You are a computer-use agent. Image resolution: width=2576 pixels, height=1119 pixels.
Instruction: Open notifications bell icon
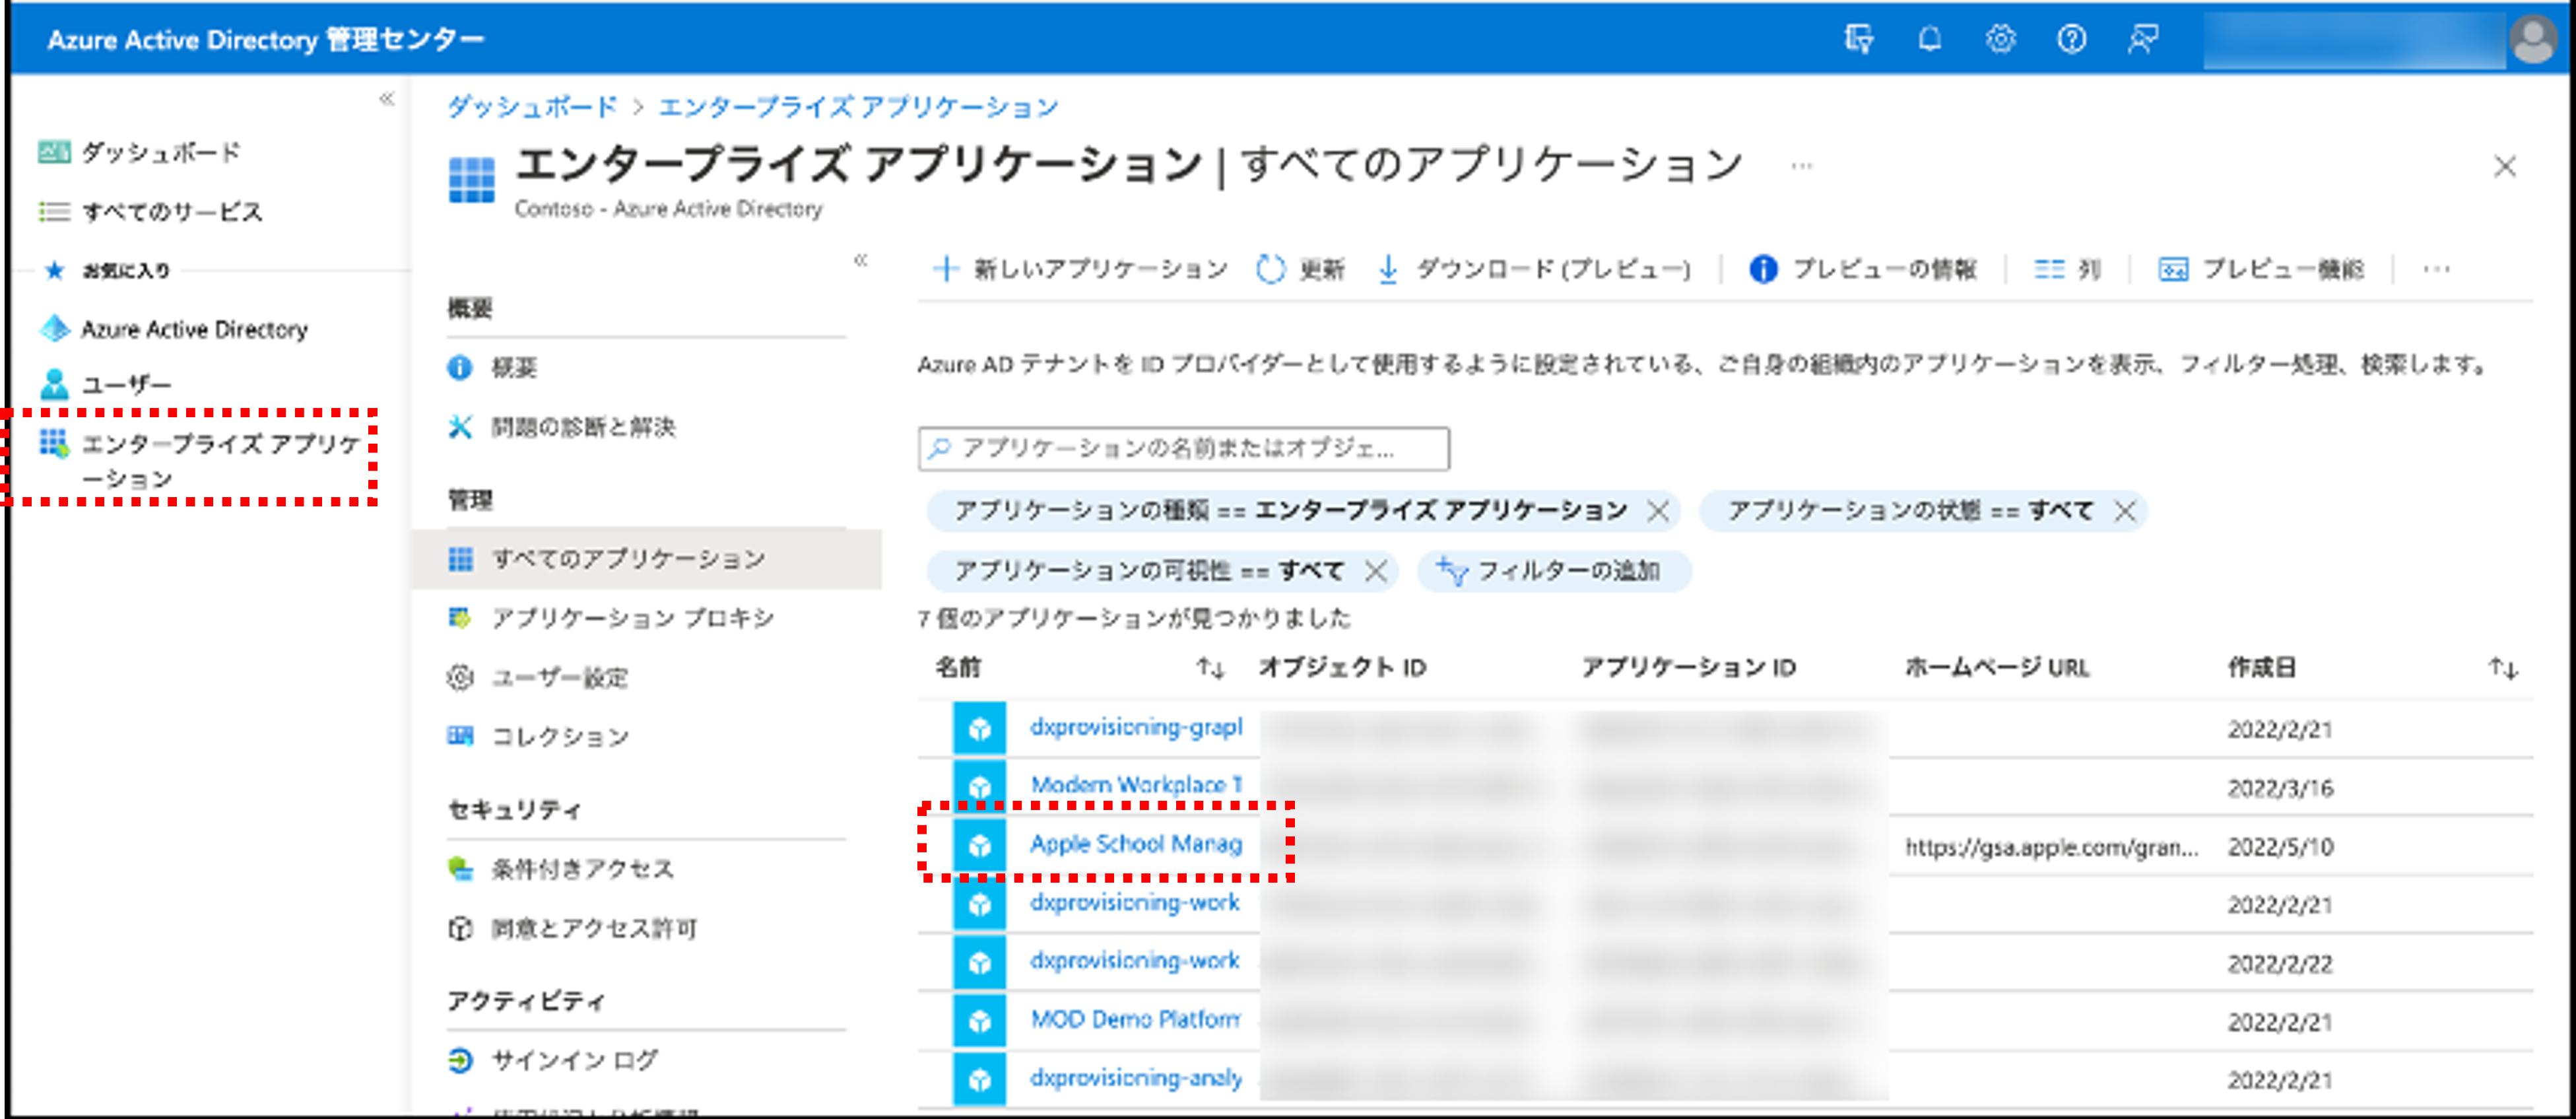click(x=1929, y=39)
